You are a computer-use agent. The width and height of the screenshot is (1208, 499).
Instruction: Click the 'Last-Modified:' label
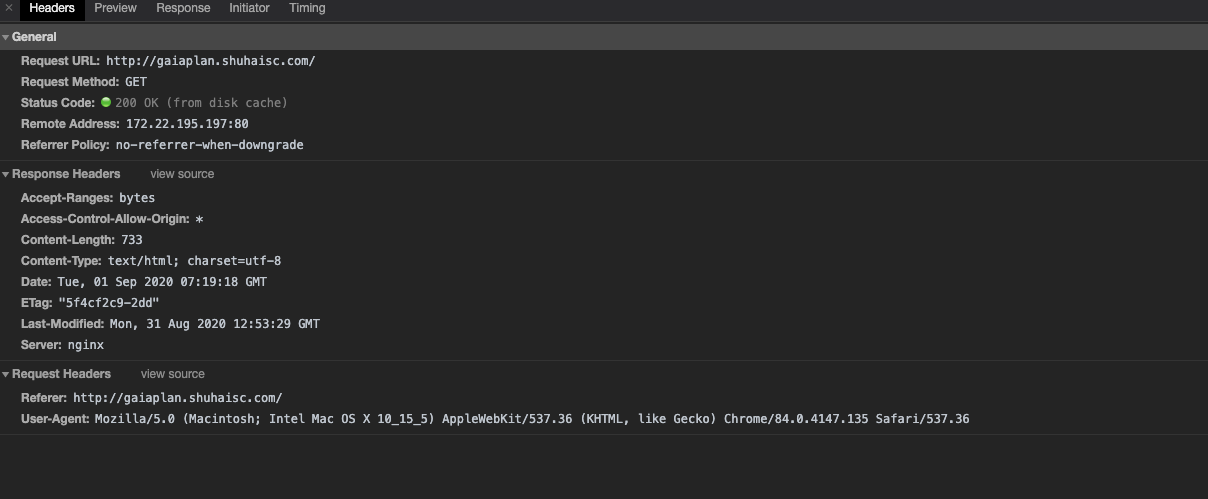(x=63, y=324)
